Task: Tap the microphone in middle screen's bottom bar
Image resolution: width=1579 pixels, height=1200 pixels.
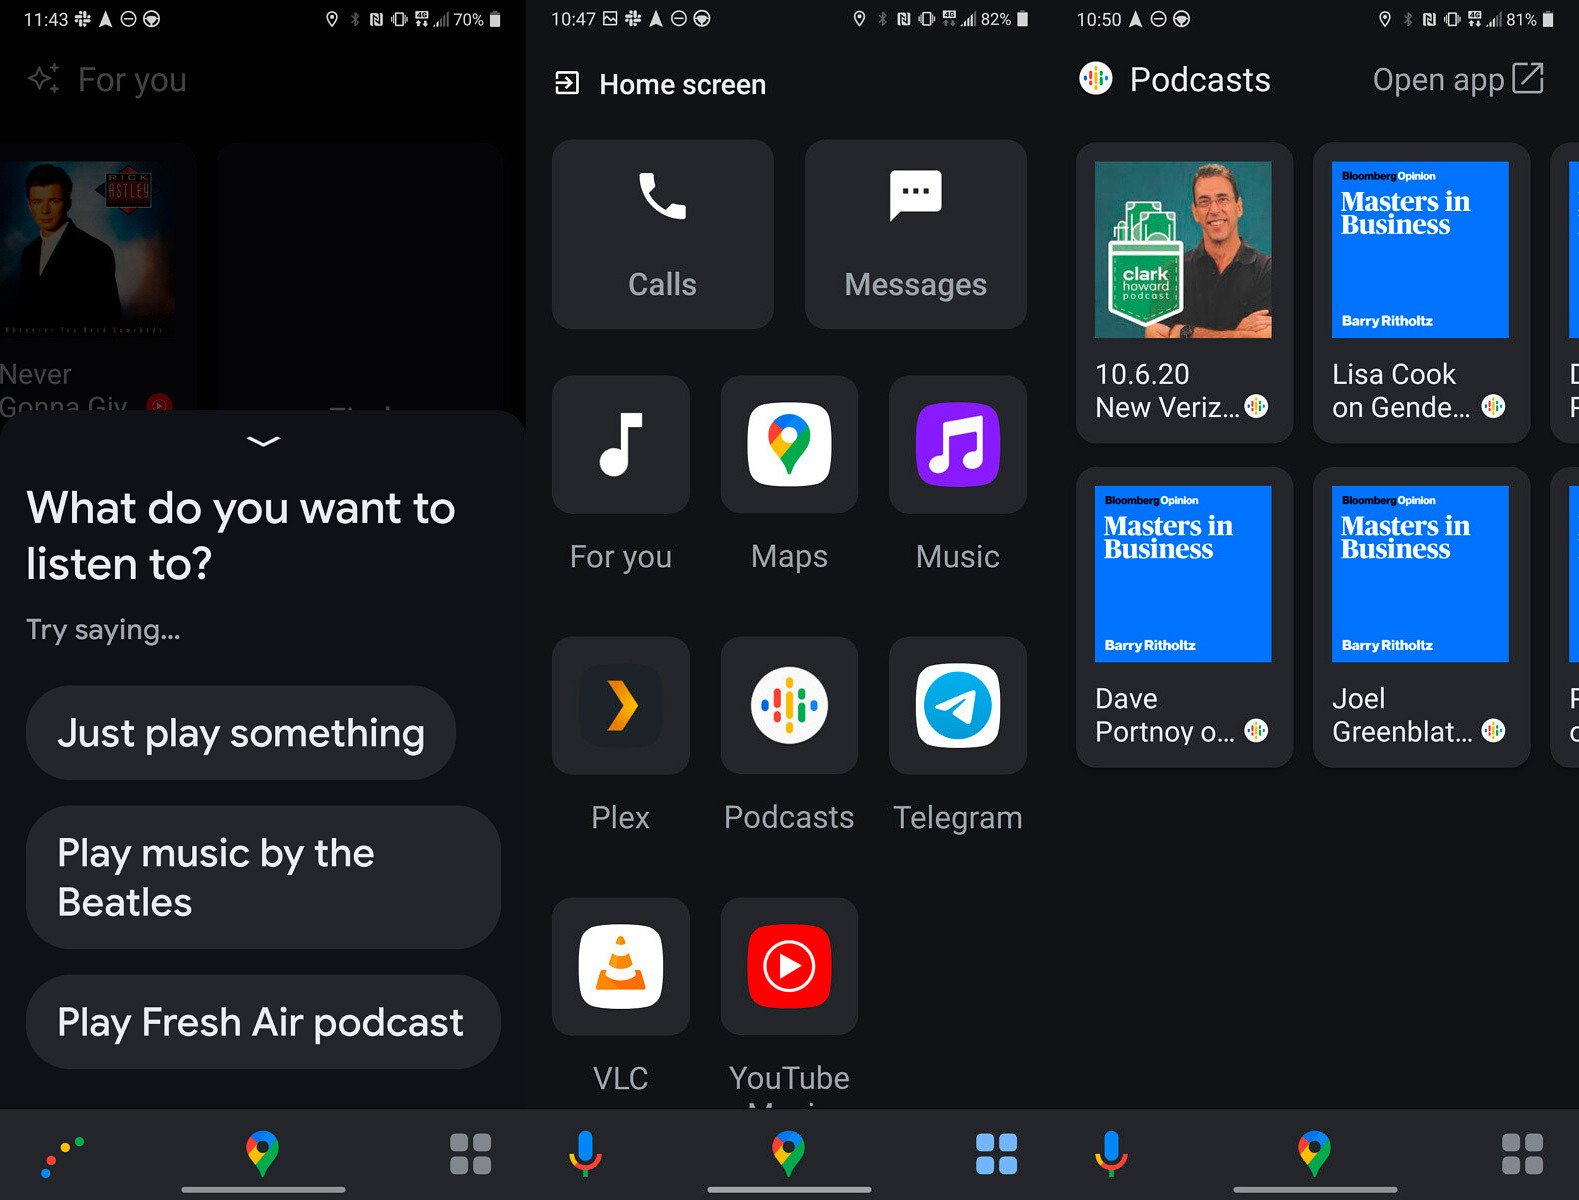Action: 585,1153
